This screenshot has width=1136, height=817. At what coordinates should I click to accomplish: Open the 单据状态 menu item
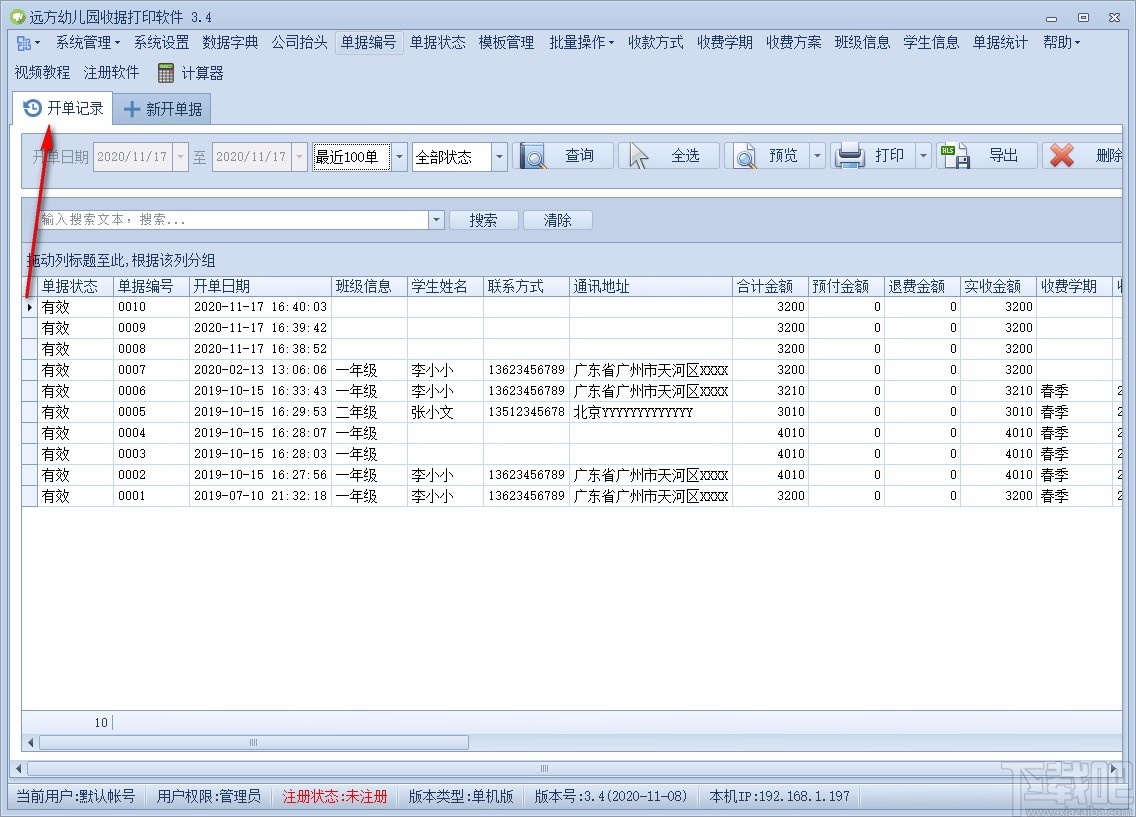click(x=438, y=43)
